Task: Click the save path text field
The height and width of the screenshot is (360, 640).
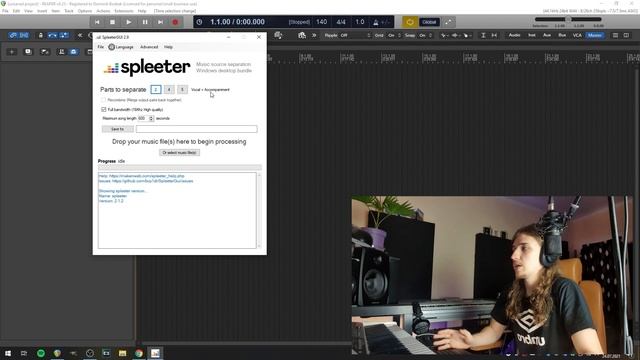Action: 196,129
